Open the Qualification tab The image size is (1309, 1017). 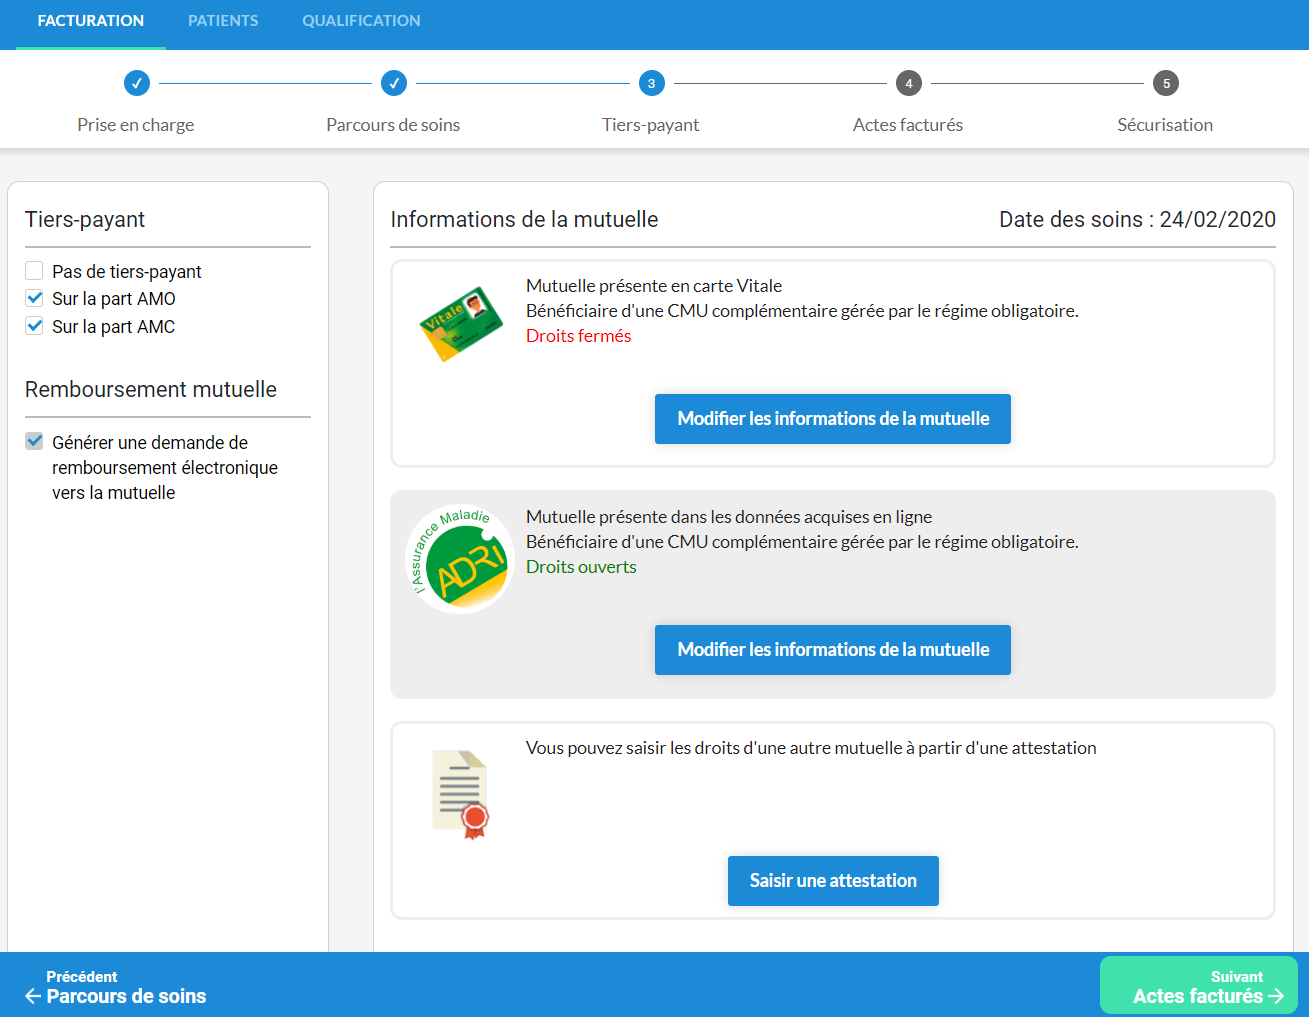click(361, 21)
